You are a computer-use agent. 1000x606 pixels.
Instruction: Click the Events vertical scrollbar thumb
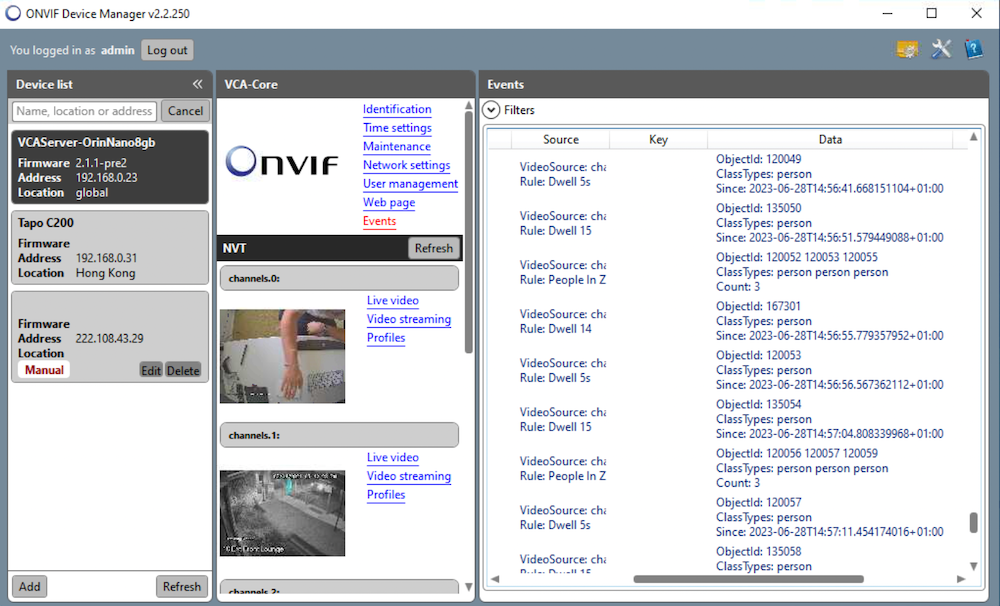(x=973, y=522)
